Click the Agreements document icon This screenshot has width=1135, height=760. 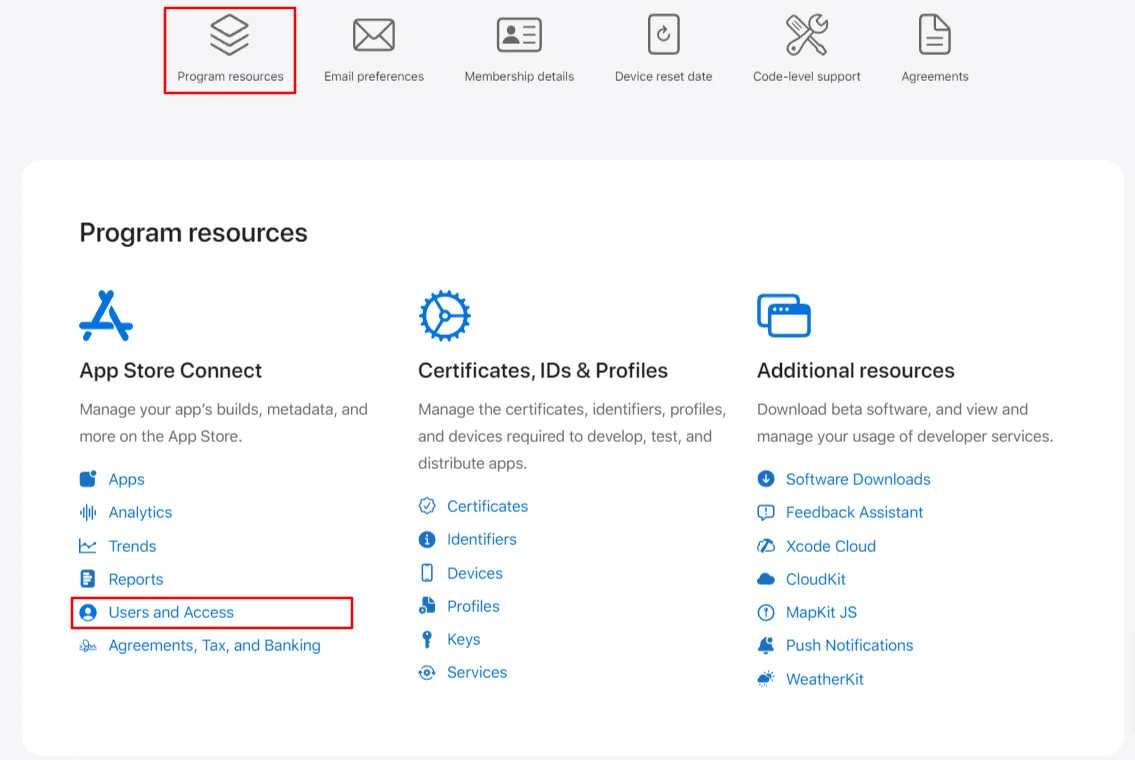pyautogui.click(x=934, y=36)
